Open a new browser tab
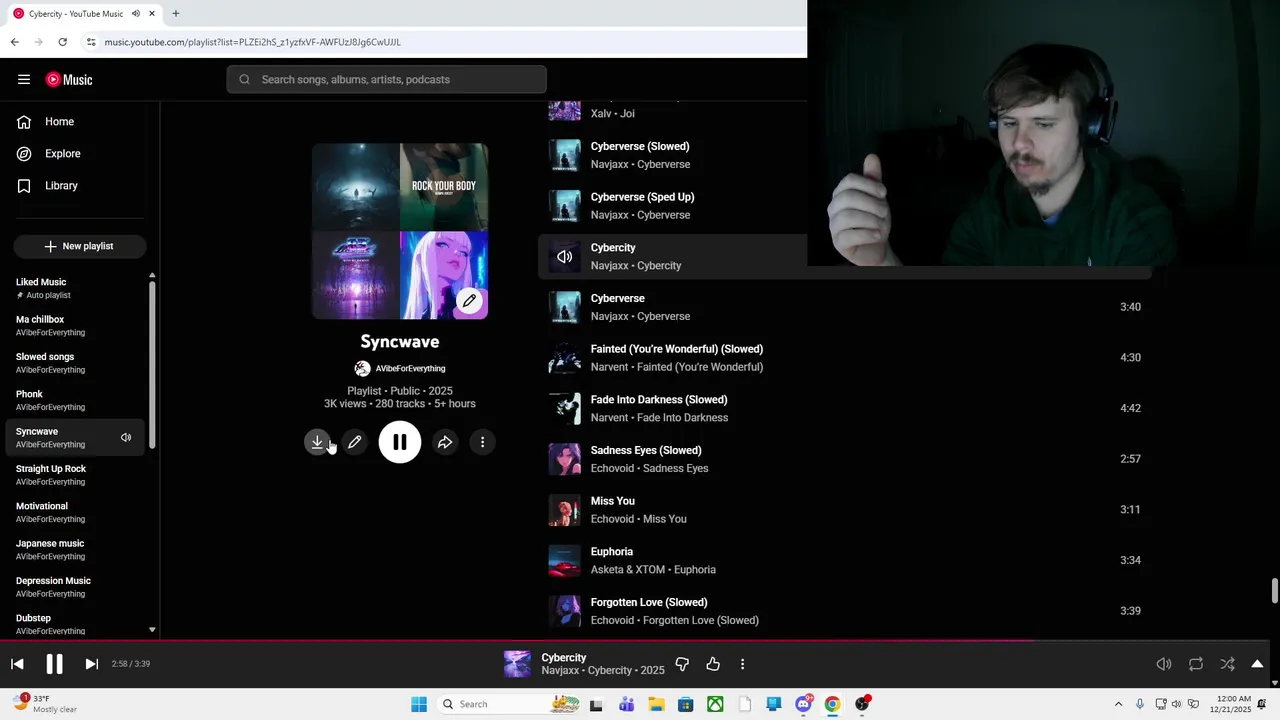Viewport: 1280px width, 720px height. pyautogui.click(x=175, y=14)
